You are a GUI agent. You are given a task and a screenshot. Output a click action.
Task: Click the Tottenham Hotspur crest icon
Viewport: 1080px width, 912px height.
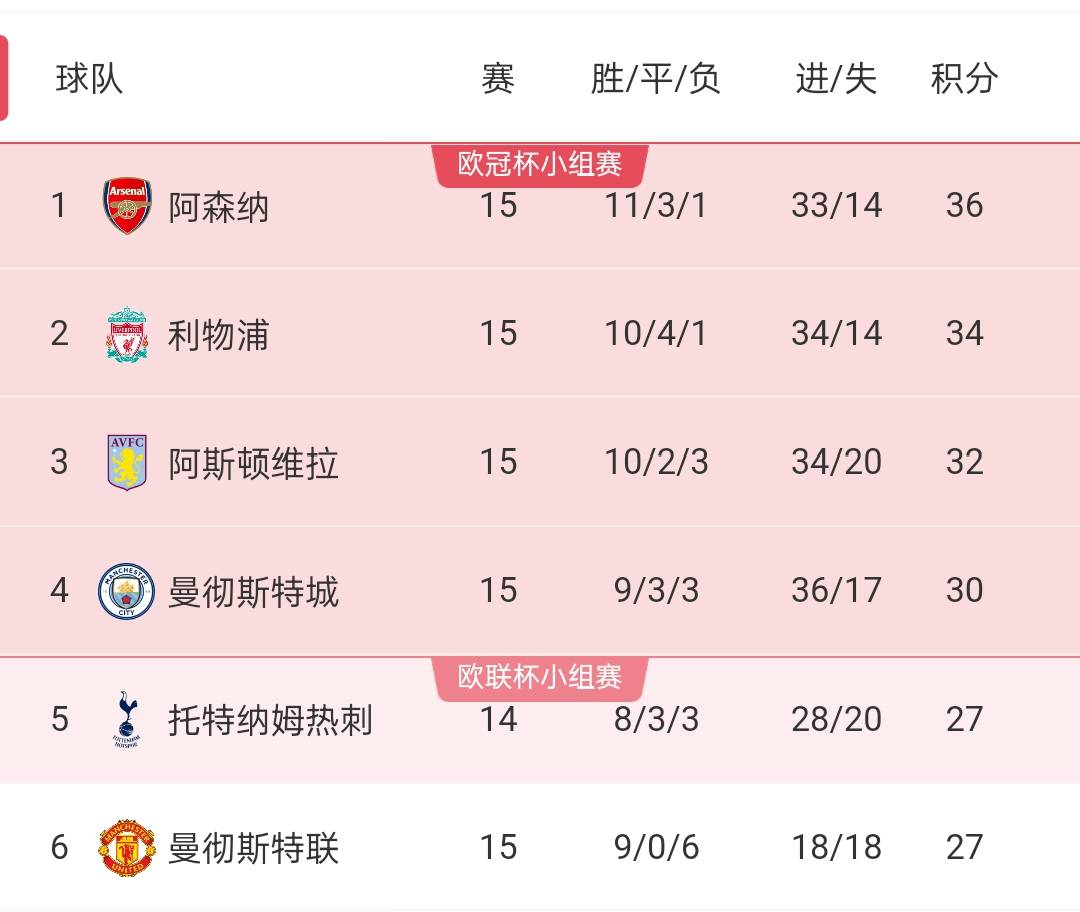point(127,719)
